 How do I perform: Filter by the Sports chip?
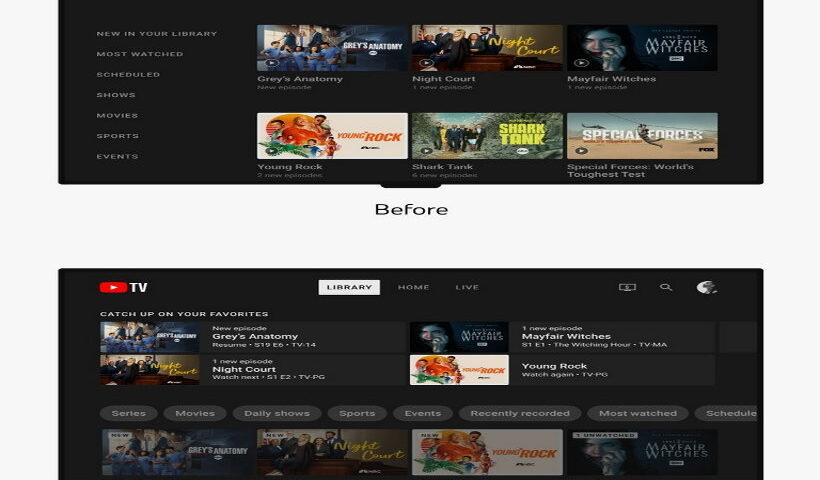357,413
